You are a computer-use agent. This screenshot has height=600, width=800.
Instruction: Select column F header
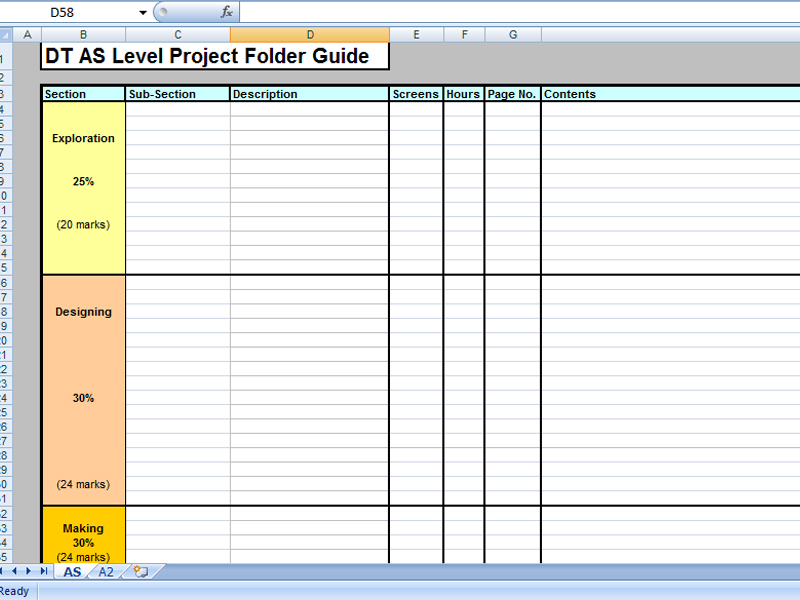pyautogui.click(x=464, y=35)
